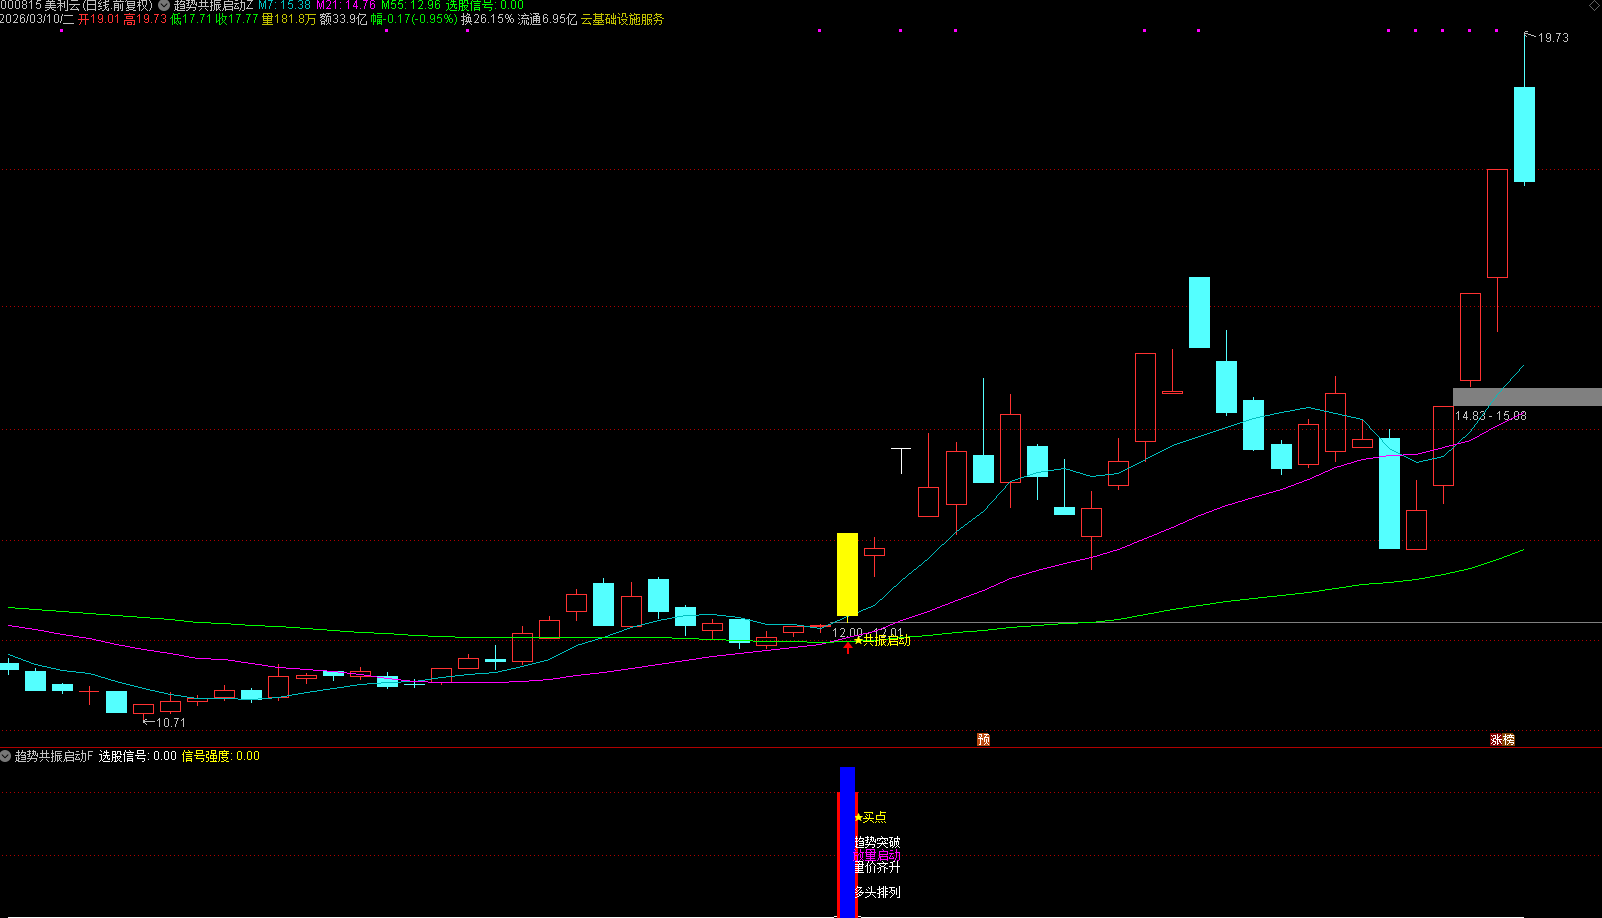
Task: Click the 多头排列 signal label
Action: tap(877, 892)
